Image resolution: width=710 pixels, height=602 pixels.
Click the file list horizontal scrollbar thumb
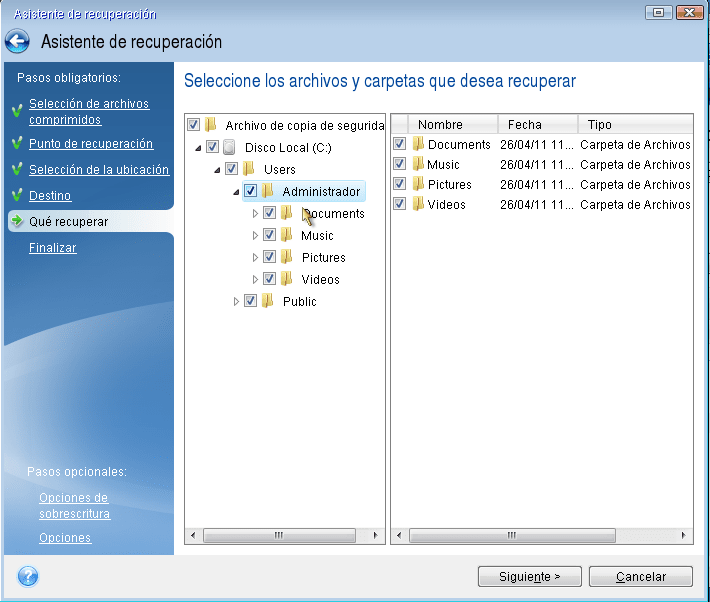click(512, 535)
